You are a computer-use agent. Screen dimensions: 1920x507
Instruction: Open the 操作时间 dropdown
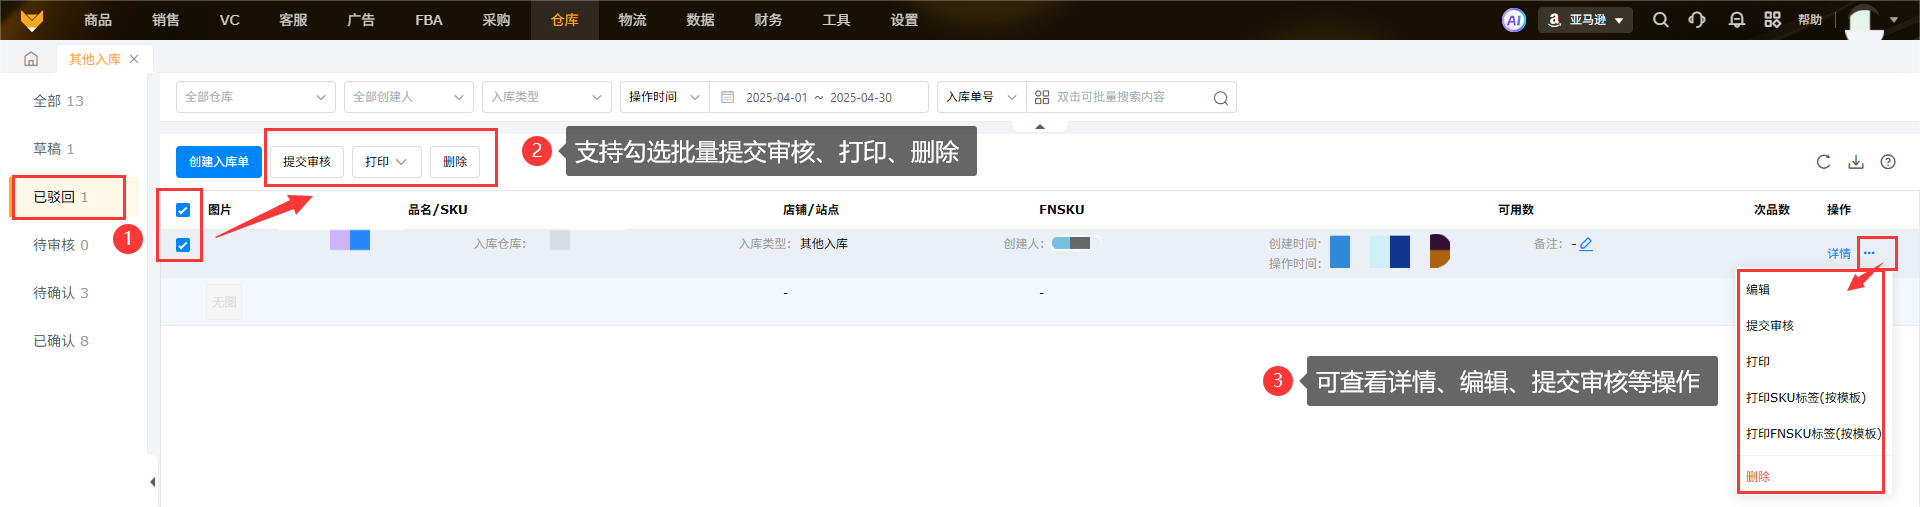pyautogui.click(x=664, y=97)
